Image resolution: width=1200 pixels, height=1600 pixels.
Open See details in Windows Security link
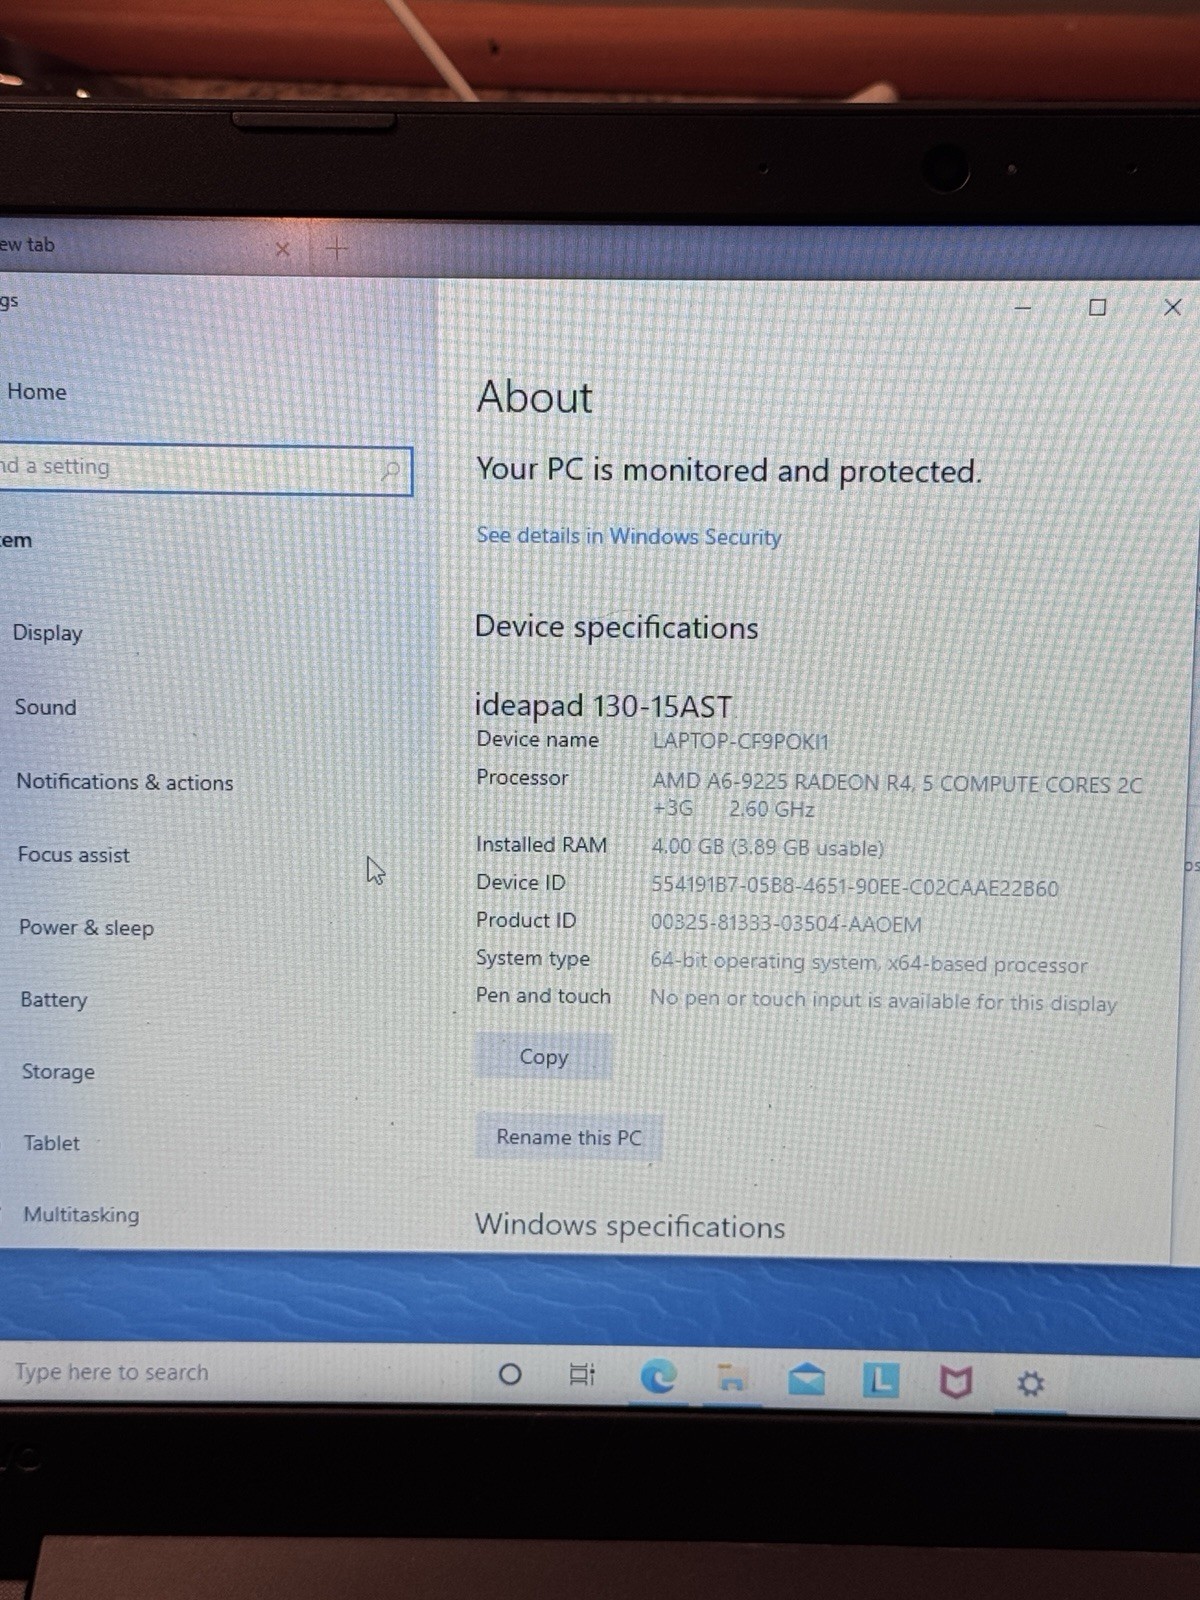click(x=629, y=536)
